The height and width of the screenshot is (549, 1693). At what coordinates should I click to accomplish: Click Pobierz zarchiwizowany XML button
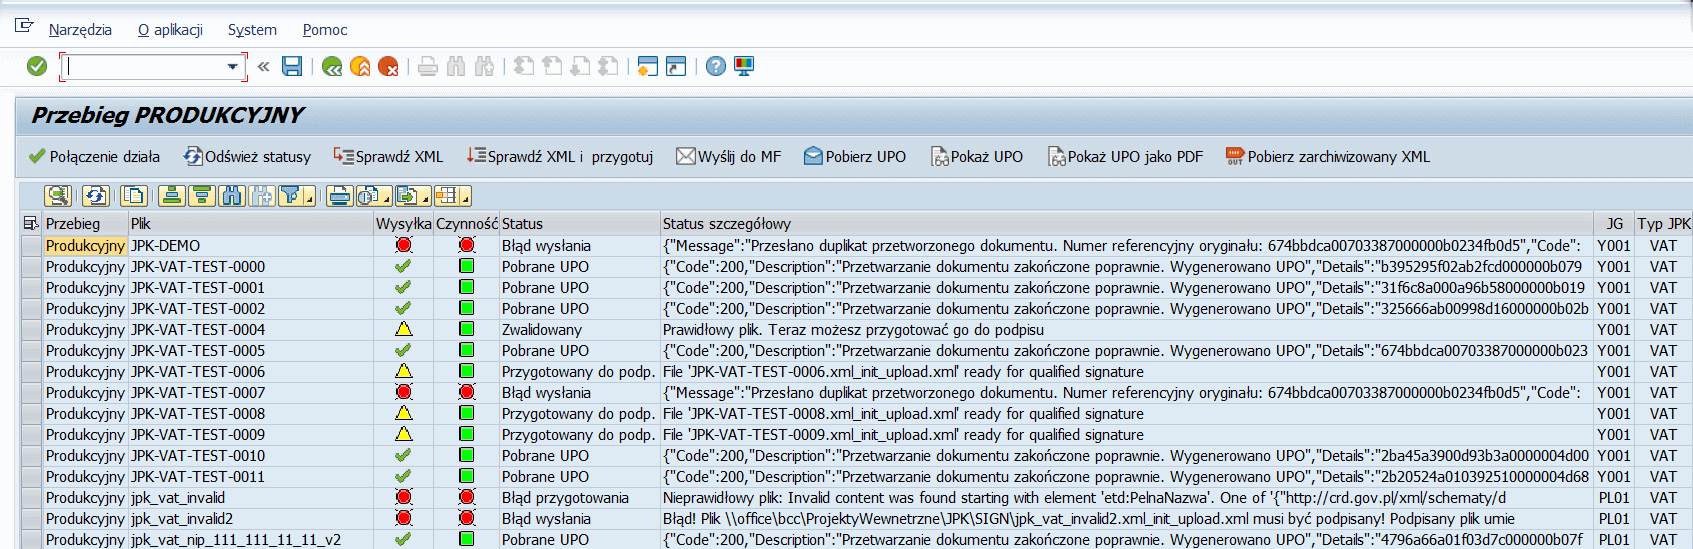click(1328, 157)
